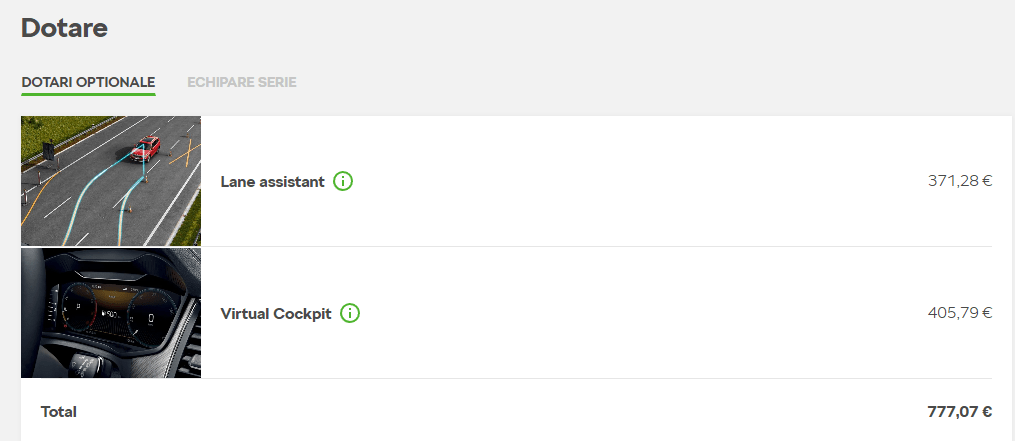Open the Lane assistant road thumbnail

111,181
